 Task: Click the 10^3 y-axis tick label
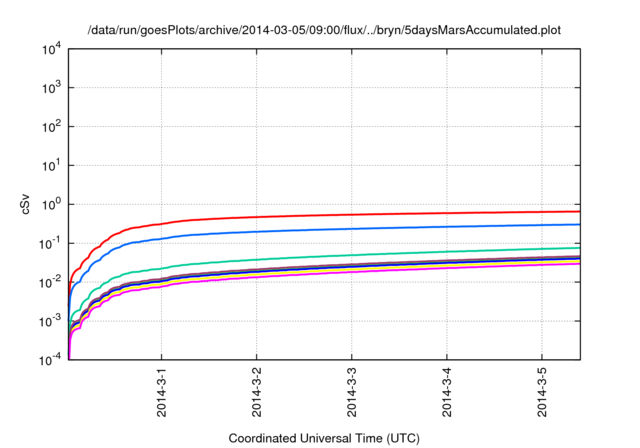pos(51,88)
